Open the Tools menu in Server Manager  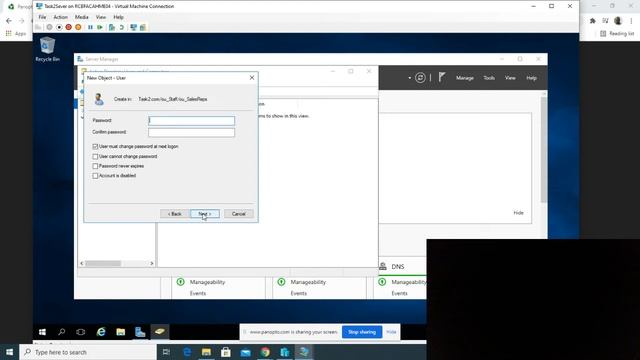pos(489,78)
